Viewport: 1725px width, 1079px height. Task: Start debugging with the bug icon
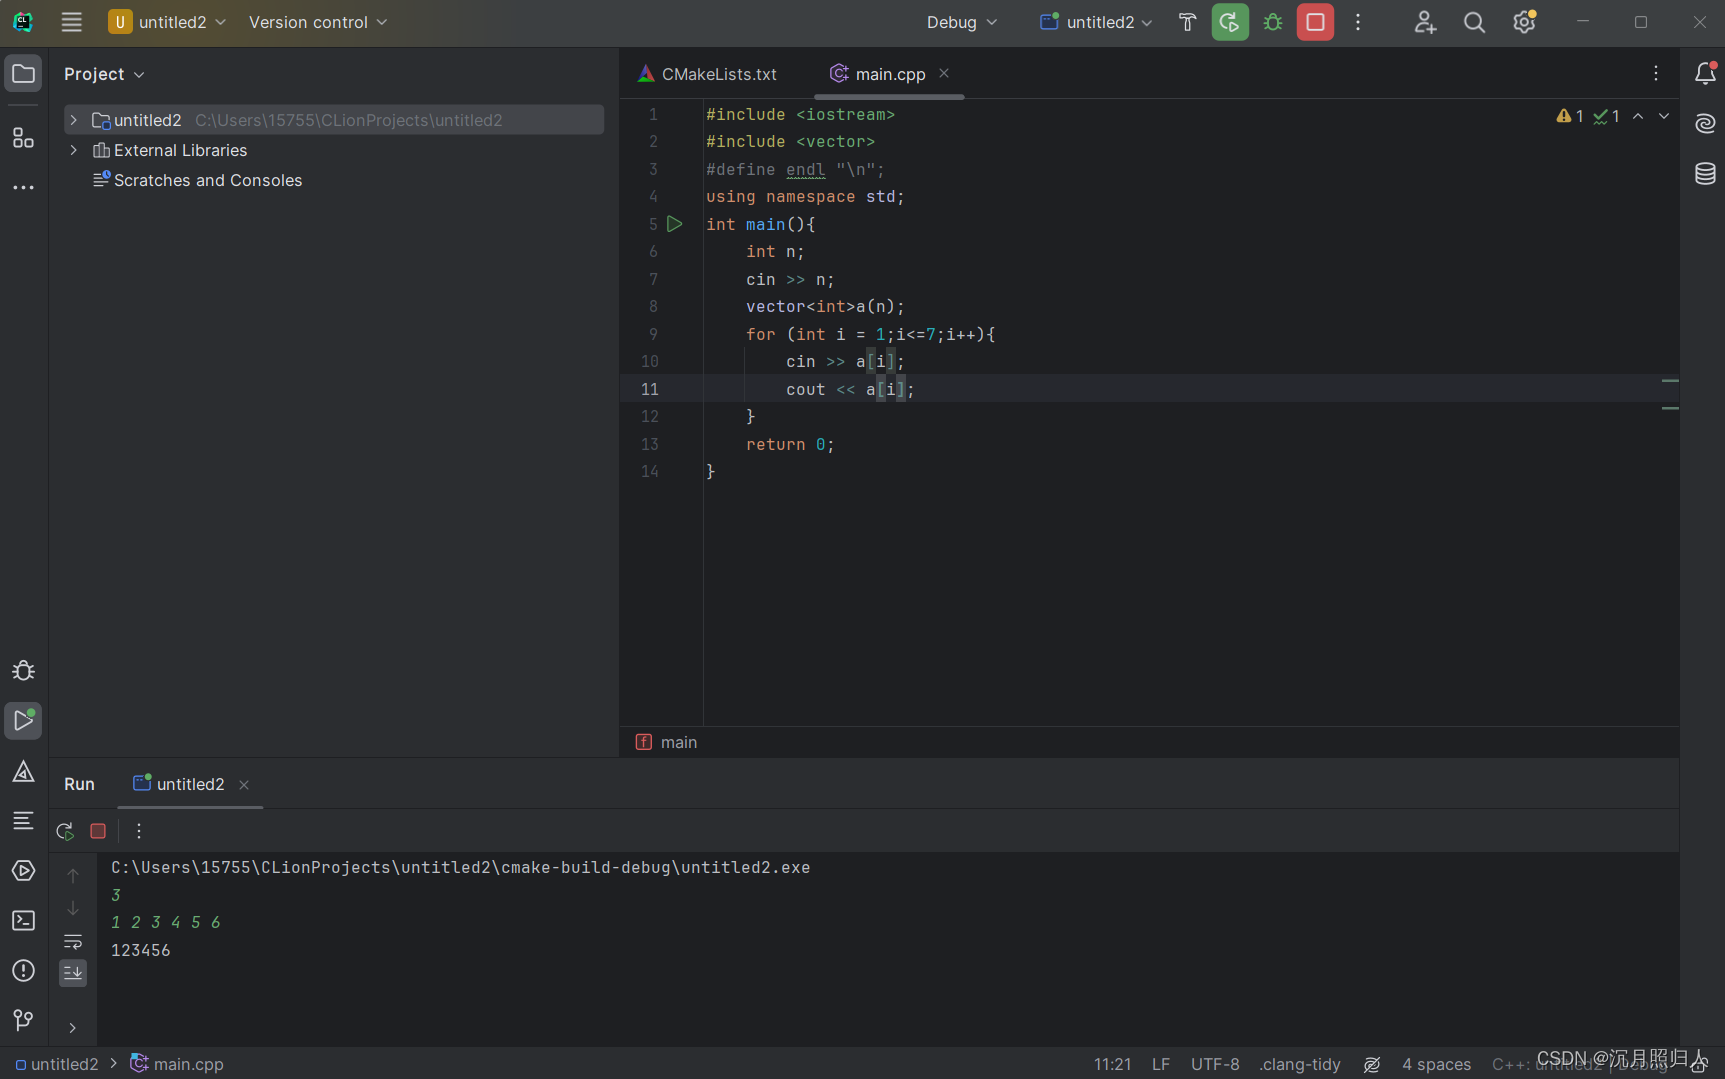click(x=1273, y=22)
